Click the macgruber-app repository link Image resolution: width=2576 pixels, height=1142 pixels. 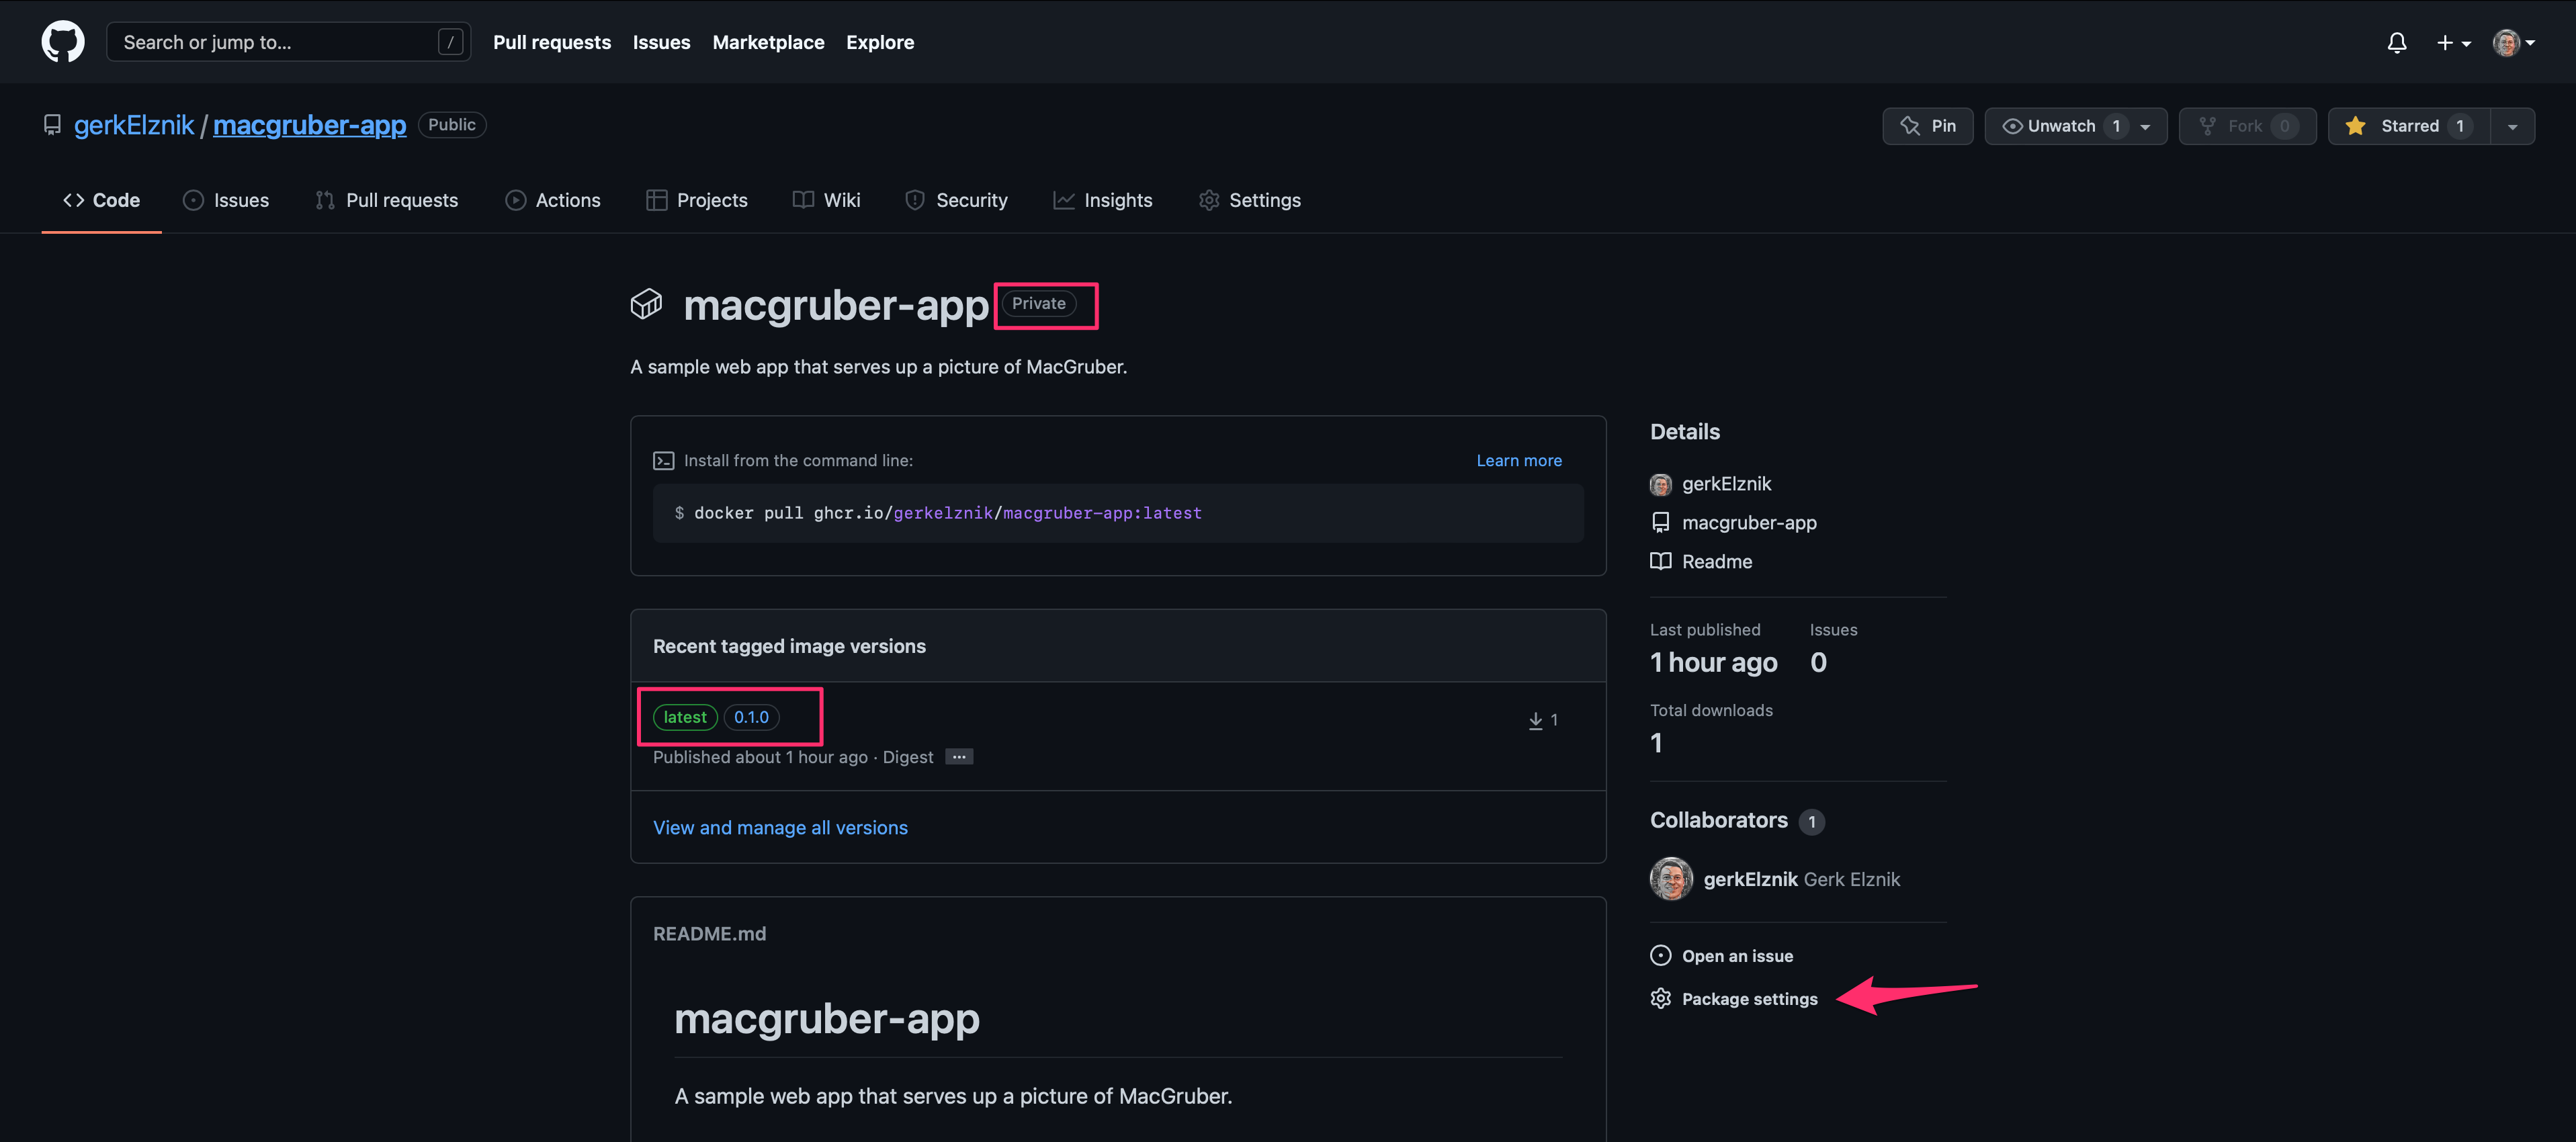[x=309, y=125]
